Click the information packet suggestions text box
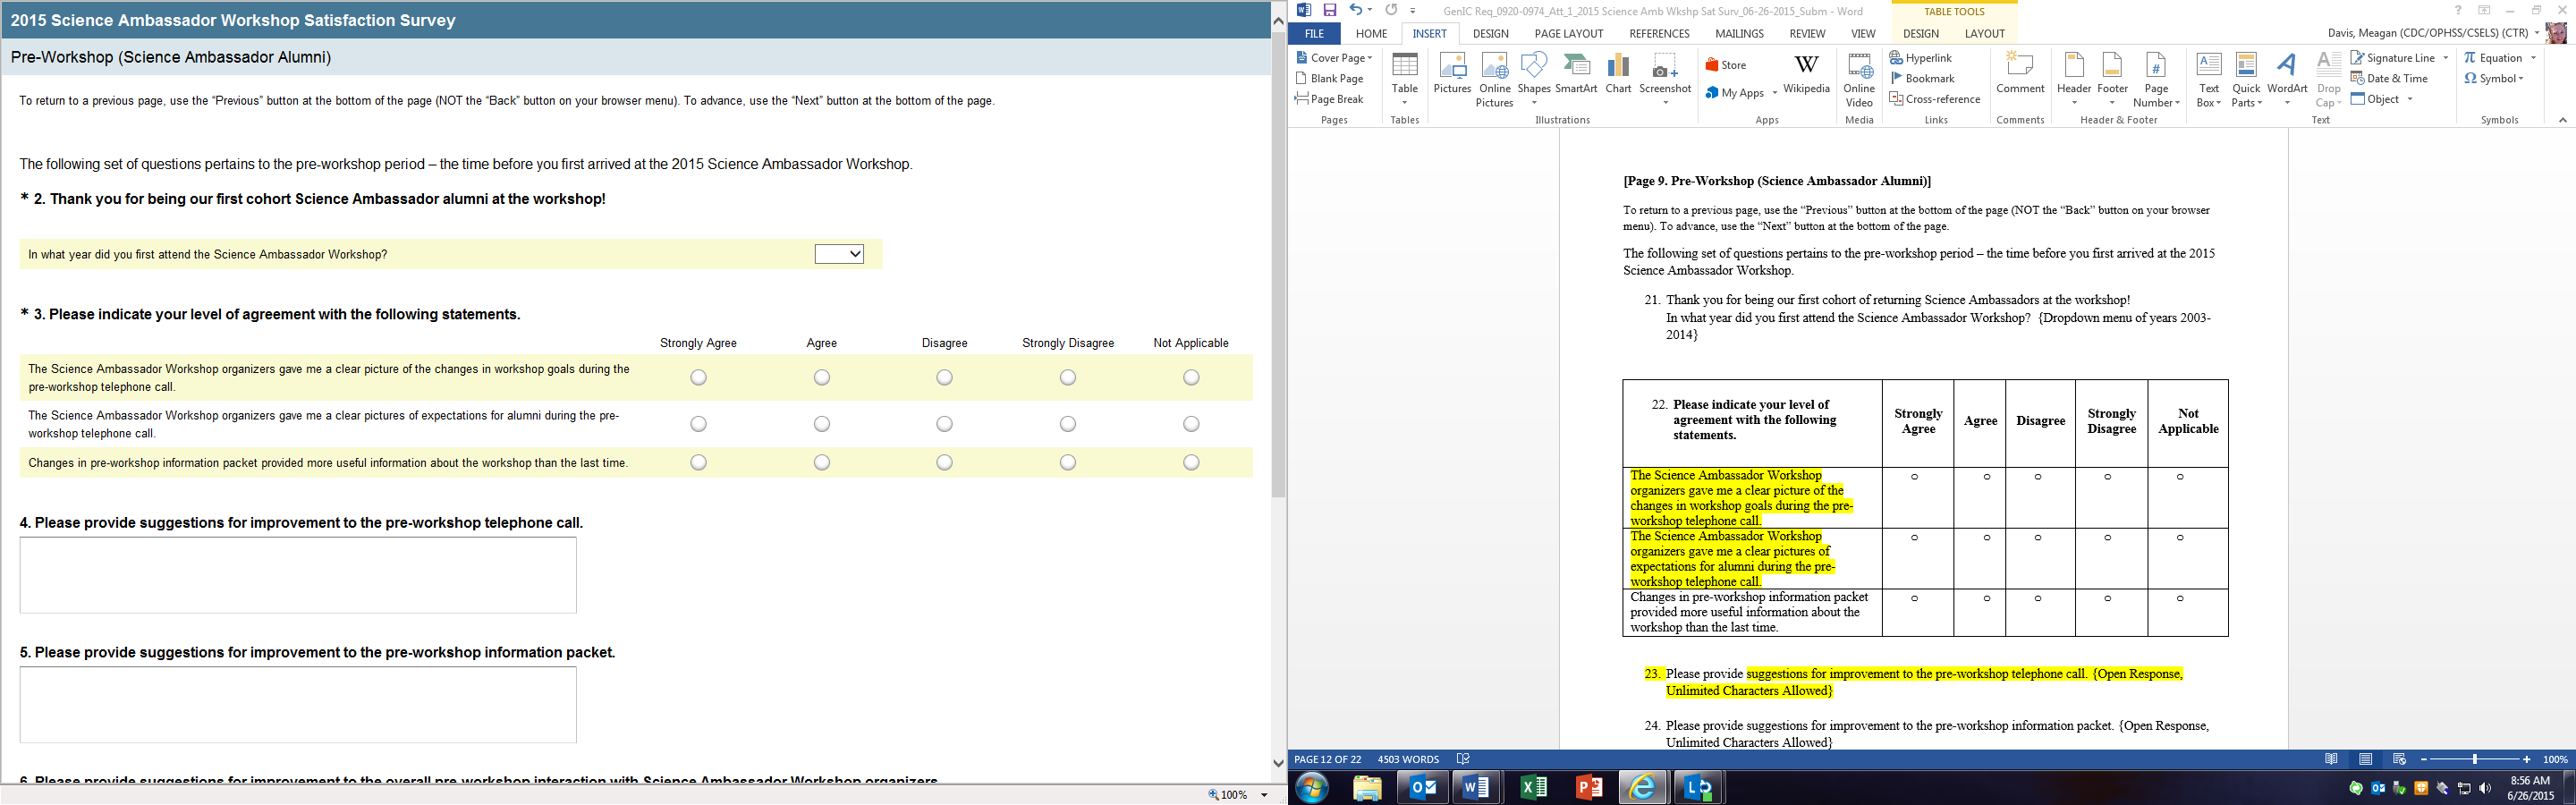This screenshot has width=2576, height=805. (x=298, y=705)
